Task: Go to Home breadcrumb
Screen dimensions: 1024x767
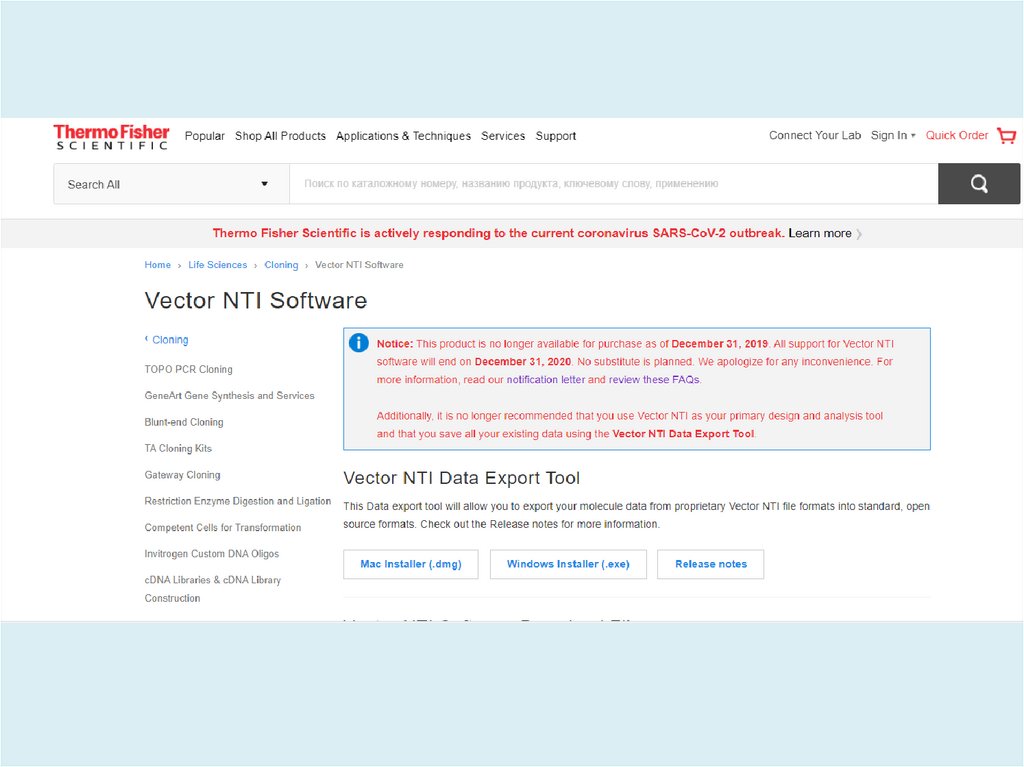Action: (x=157, y=265)
